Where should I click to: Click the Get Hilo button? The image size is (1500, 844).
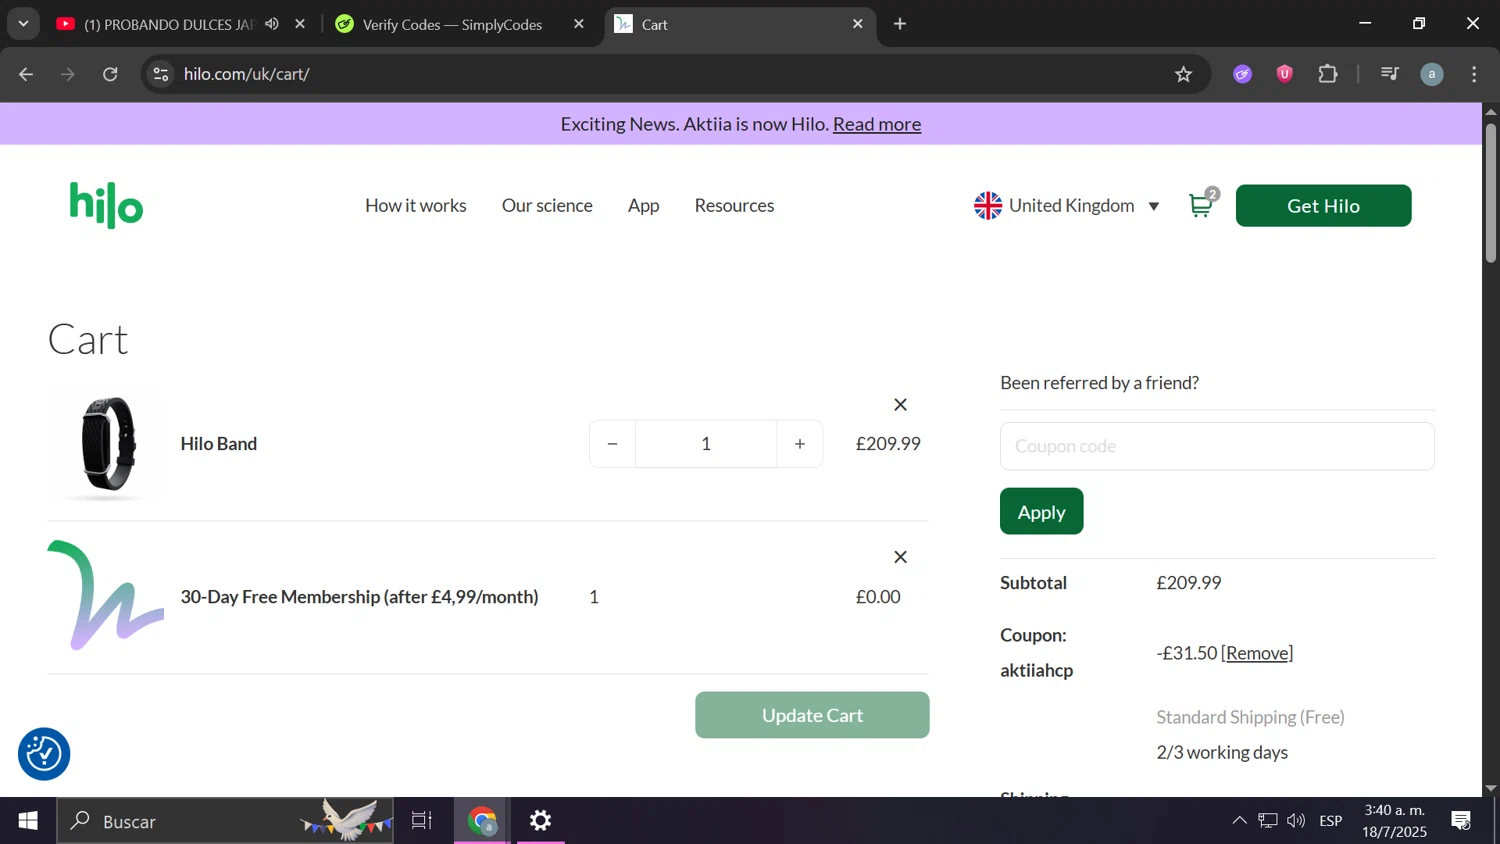point(1323,206)
